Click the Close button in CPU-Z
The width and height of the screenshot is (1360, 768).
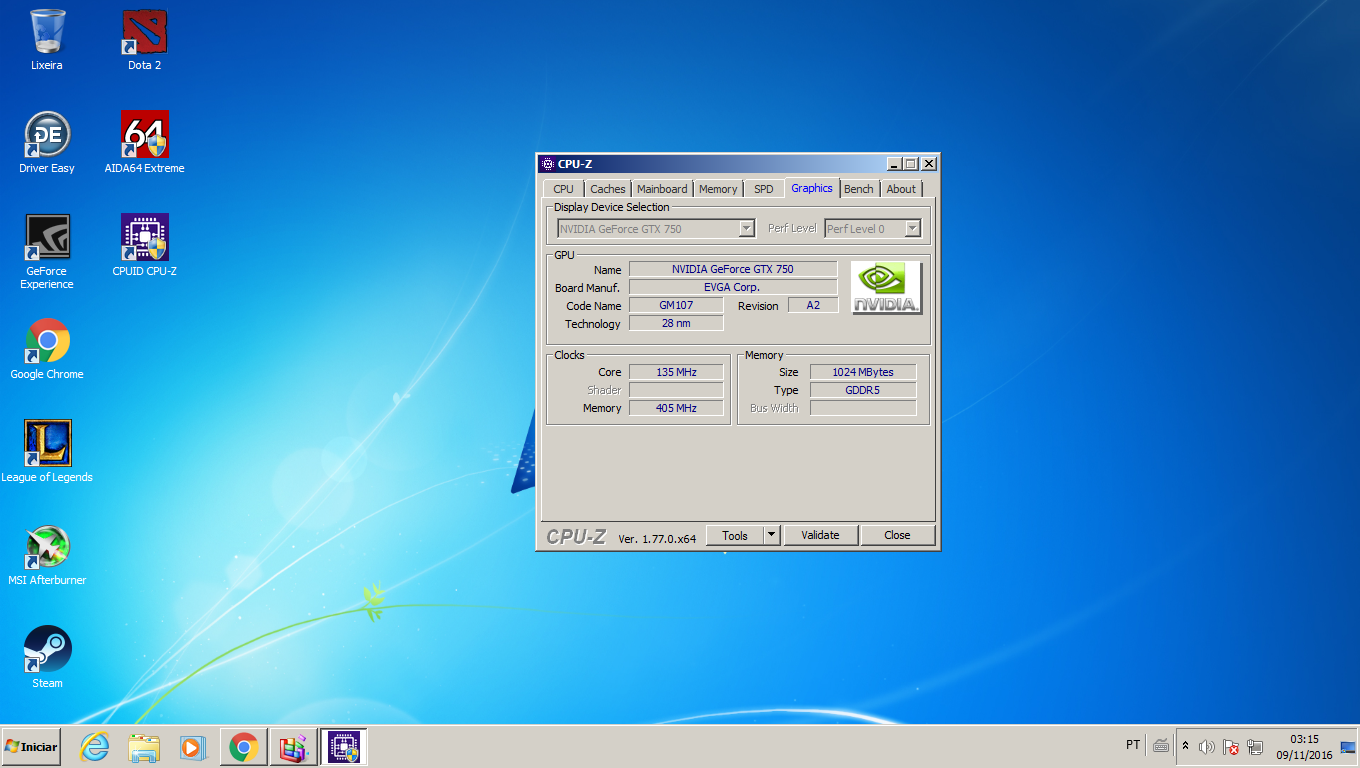coord(897,535)
